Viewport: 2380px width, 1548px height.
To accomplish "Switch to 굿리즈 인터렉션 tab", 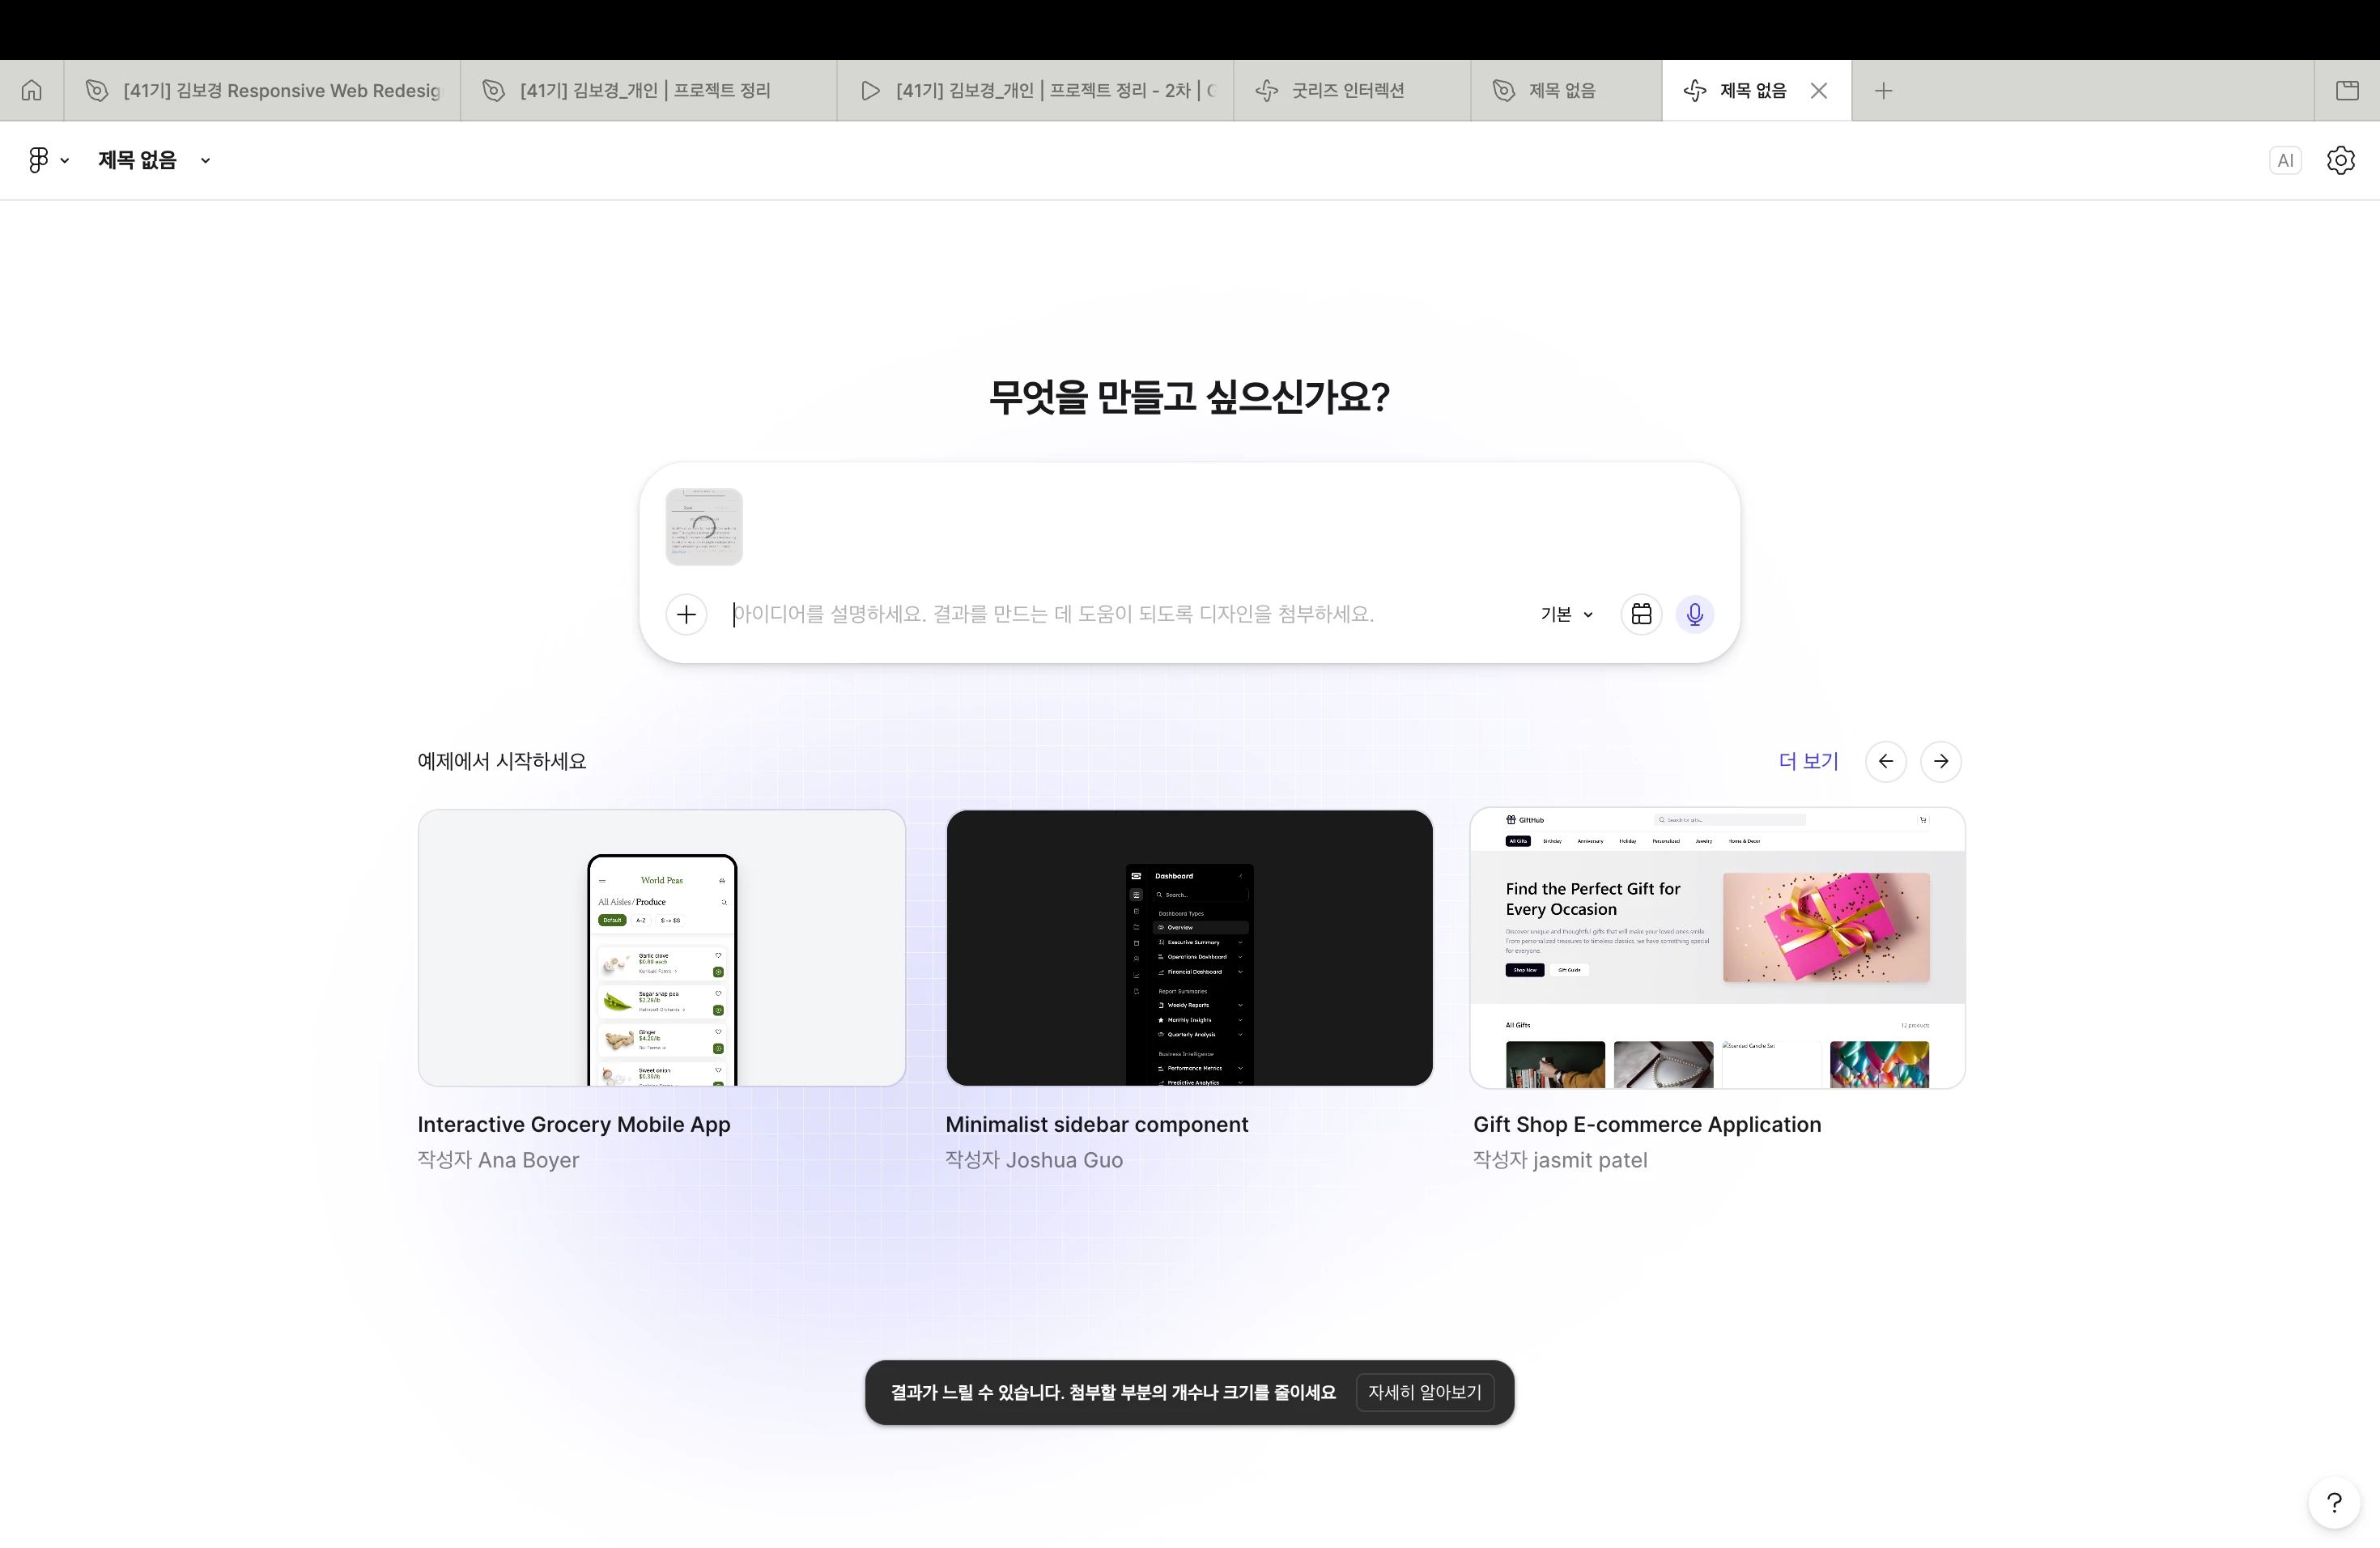I will 1346,91.
